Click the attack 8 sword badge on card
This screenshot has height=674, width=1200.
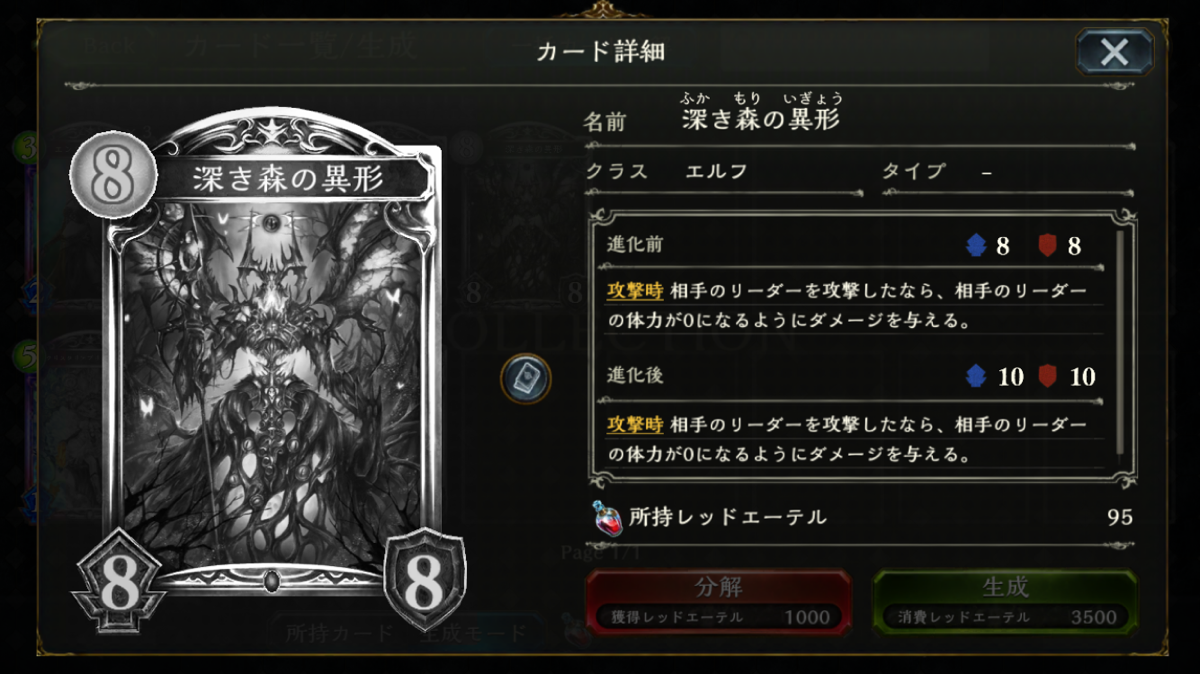tap(119, 587)
